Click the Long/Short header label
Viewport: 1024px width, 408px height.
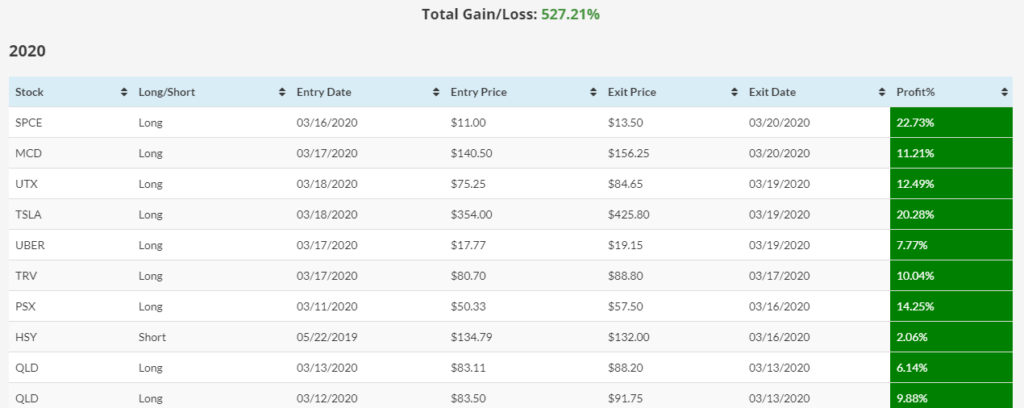click(x=167, y=93)
